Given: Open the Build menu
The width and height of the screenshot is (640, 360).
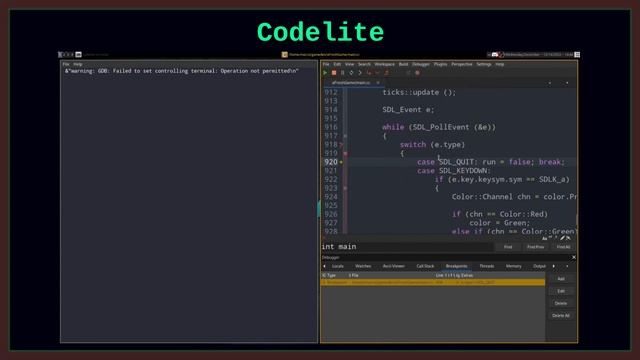Looking at the screenshot, I should [x=403, y=64].
